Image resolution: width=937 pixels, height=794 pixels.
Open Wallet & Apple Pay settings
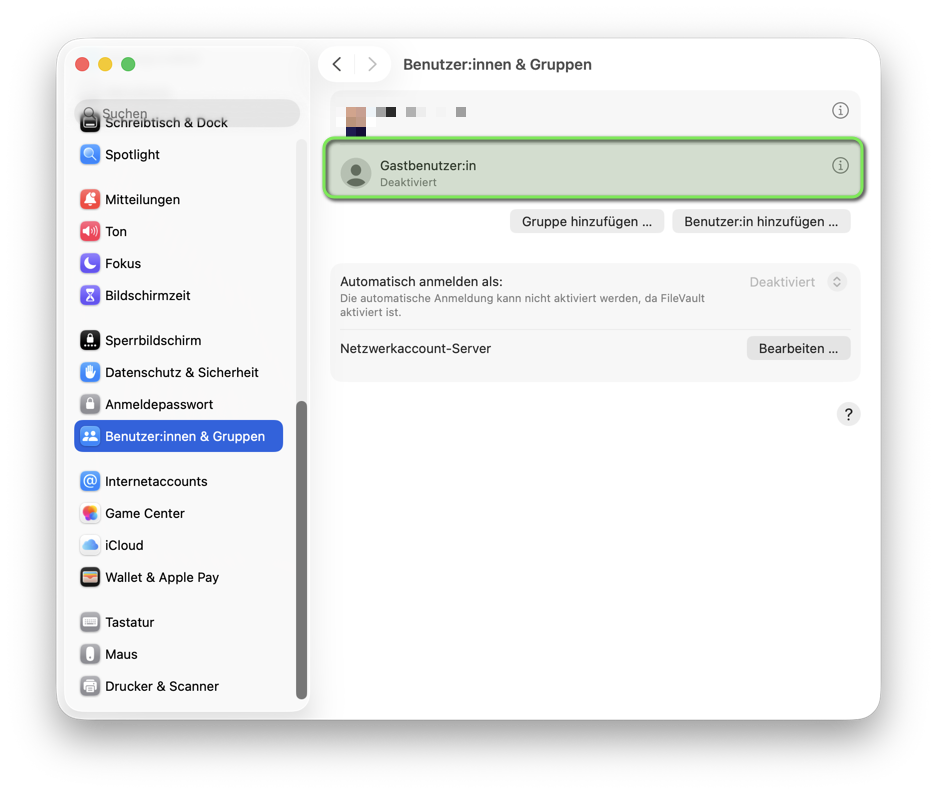[161, 578]
